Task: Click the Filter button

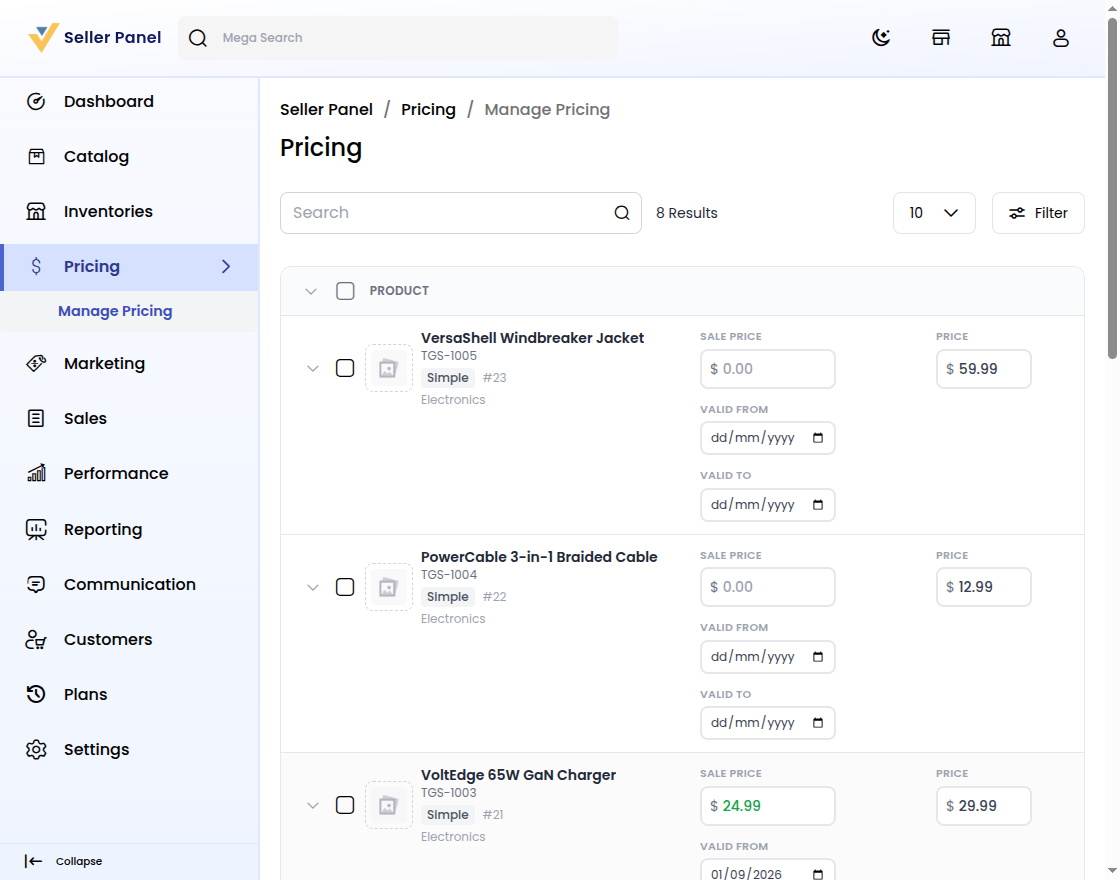Action: (x=1038, y=213)
